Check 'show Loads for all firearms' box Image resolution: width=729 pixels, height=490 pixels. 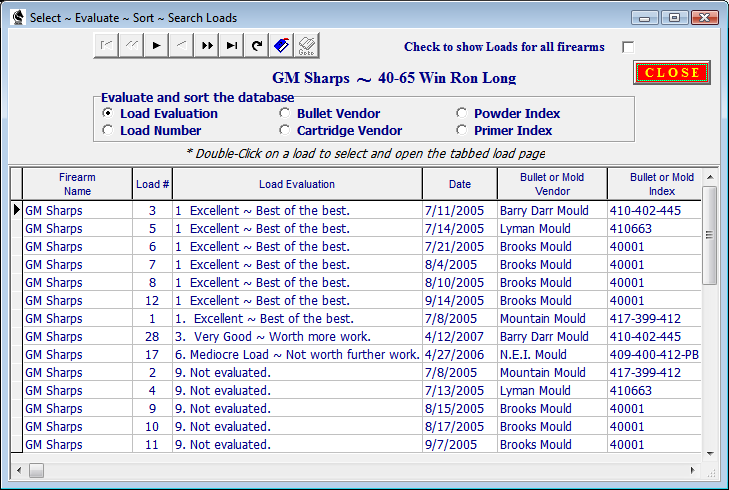tap(628, 47)
